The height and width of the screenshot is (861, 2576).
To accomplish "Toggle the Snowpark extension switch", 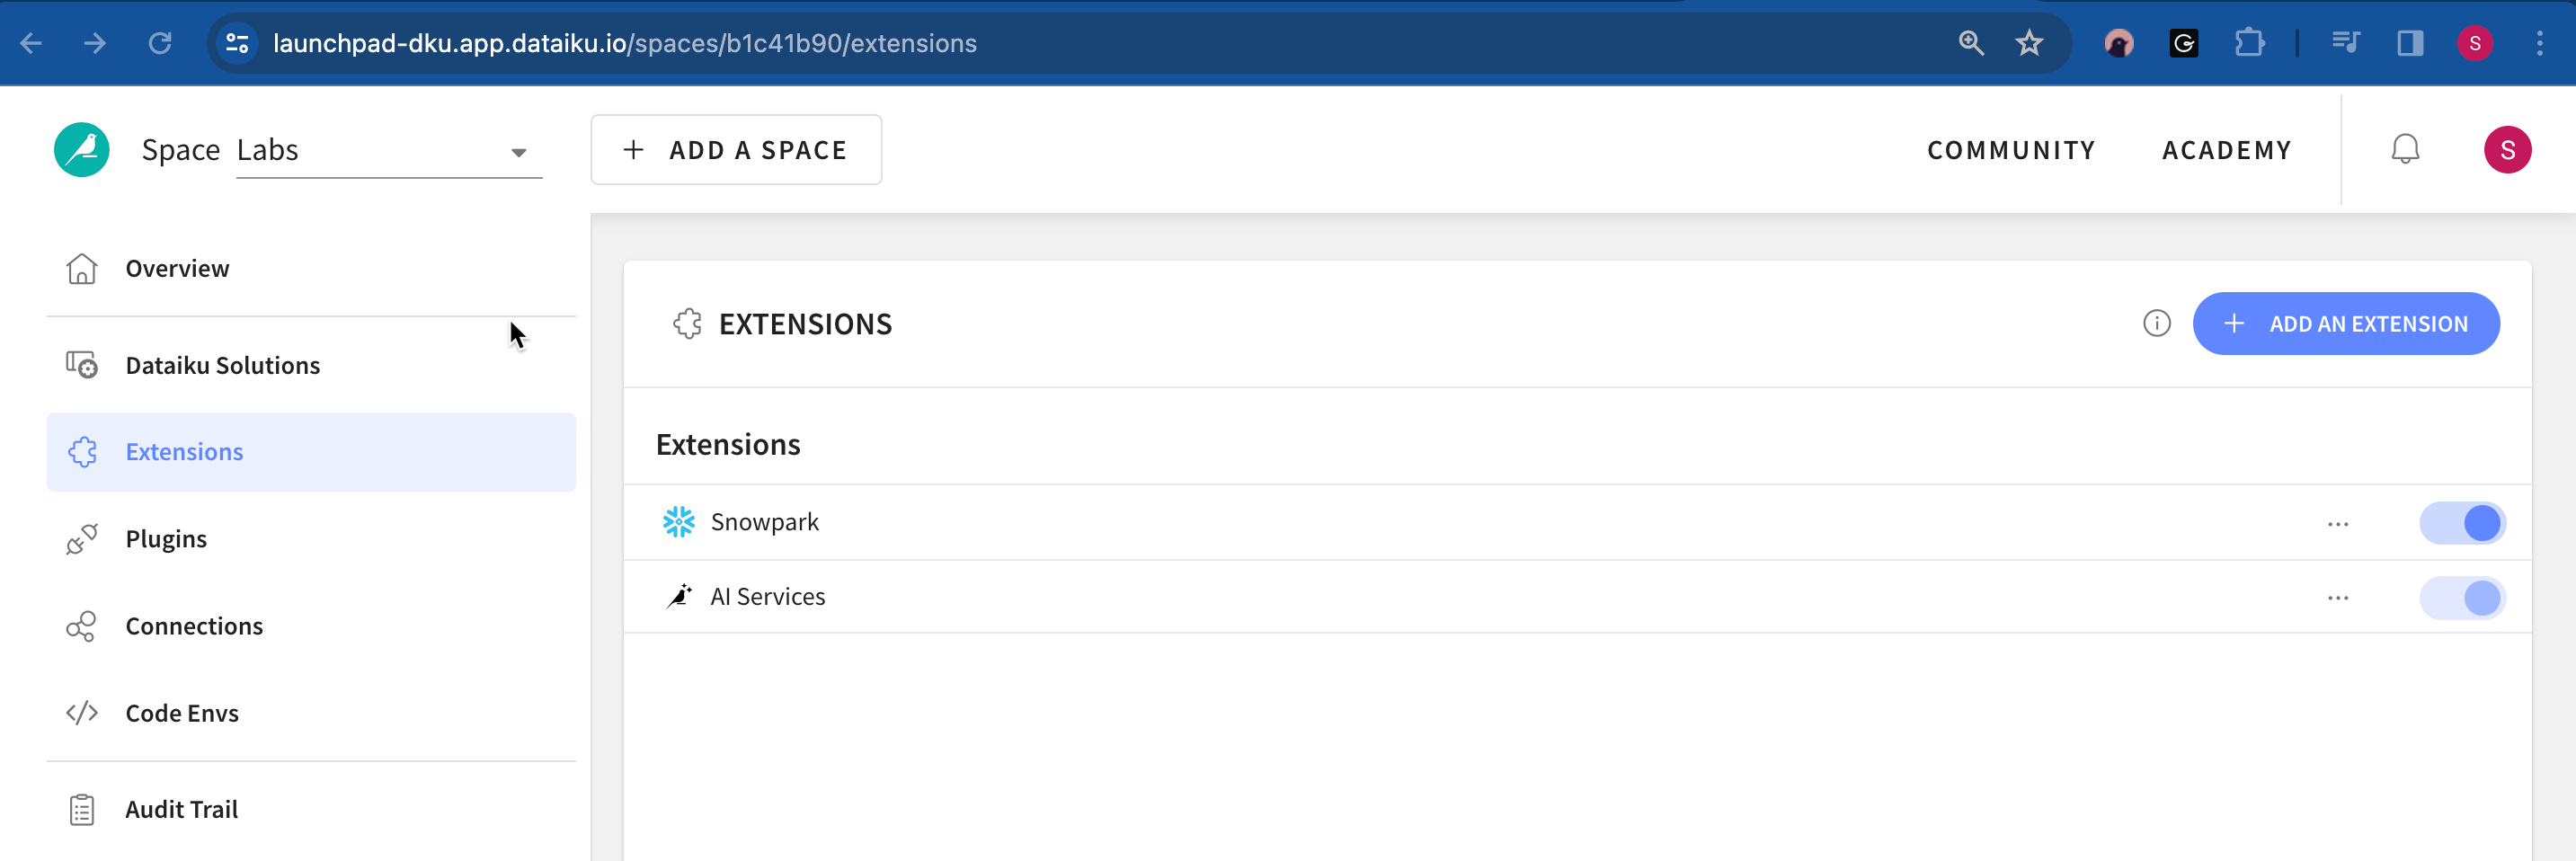I will [x=2462, y=523].
